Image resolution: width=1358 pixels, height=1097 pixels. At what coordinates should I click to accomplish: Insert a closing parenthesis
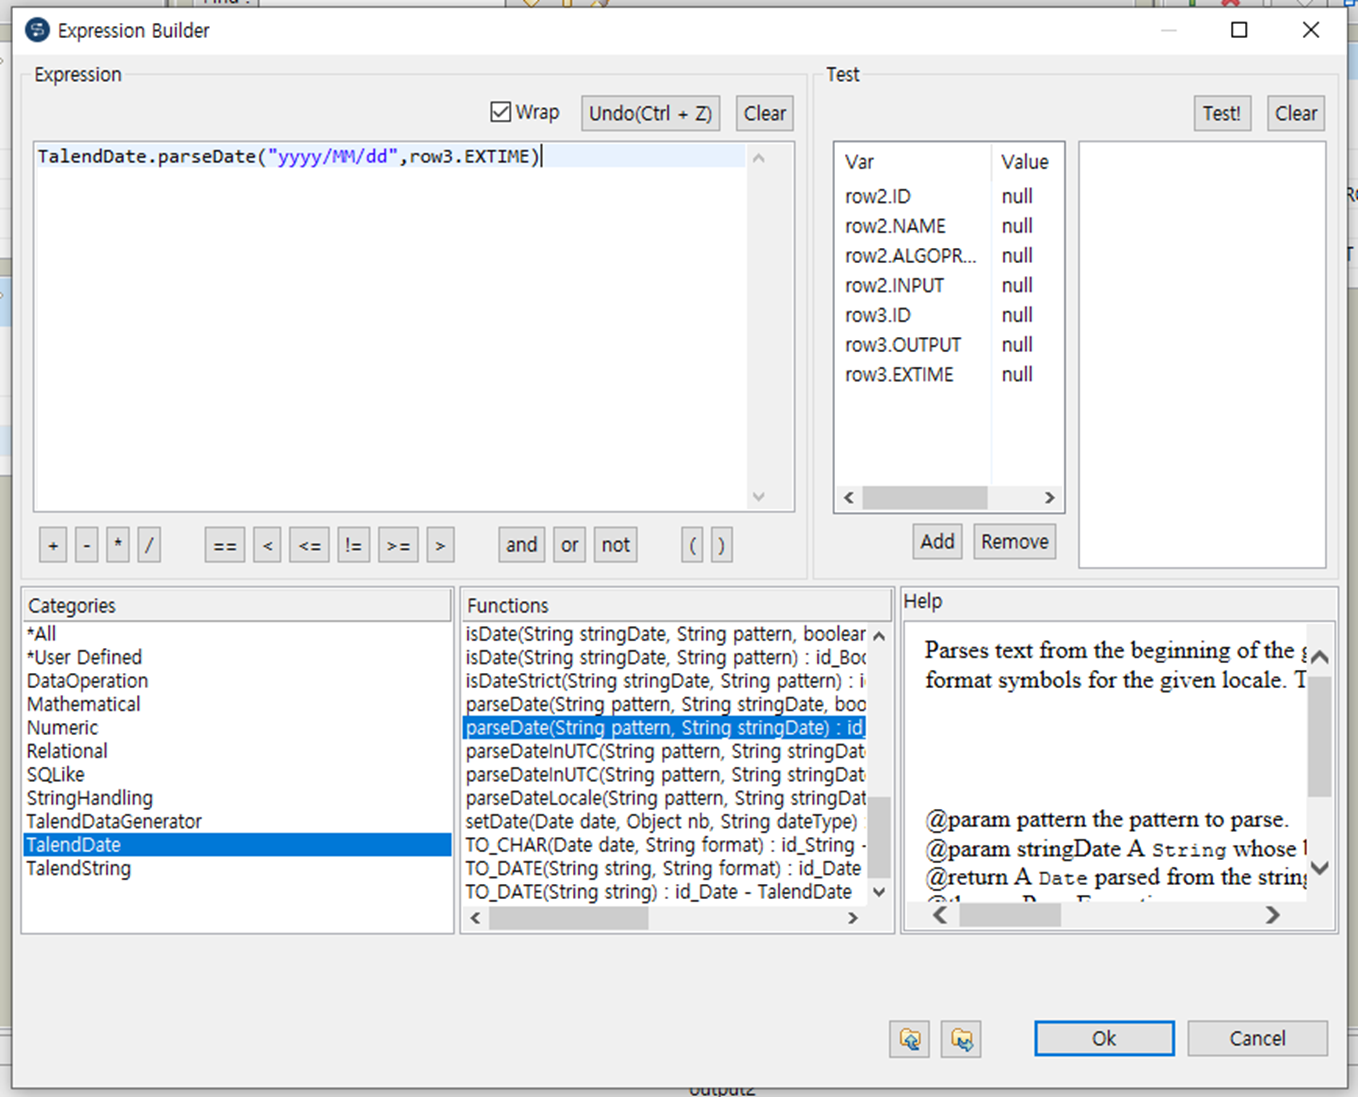[x=721, y=545]
